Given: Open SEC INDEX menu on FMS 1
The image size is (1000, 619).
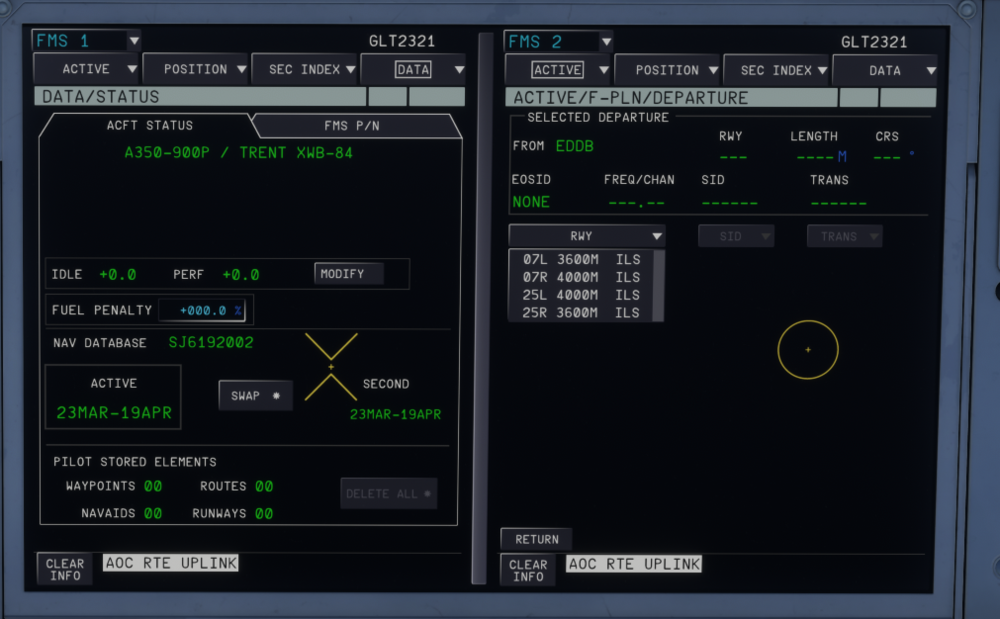Looking at the screenshot, I should [304, 69].
